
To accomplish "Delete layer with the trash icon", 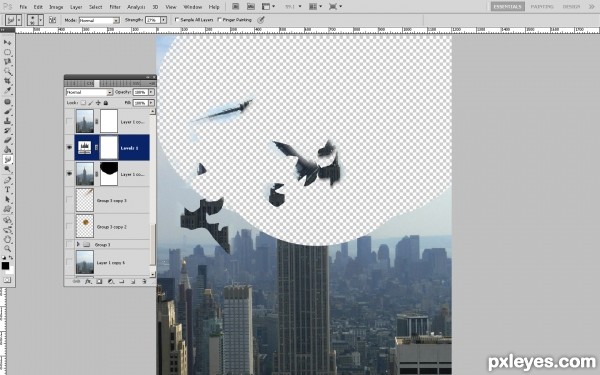I will tap(144, 281).
